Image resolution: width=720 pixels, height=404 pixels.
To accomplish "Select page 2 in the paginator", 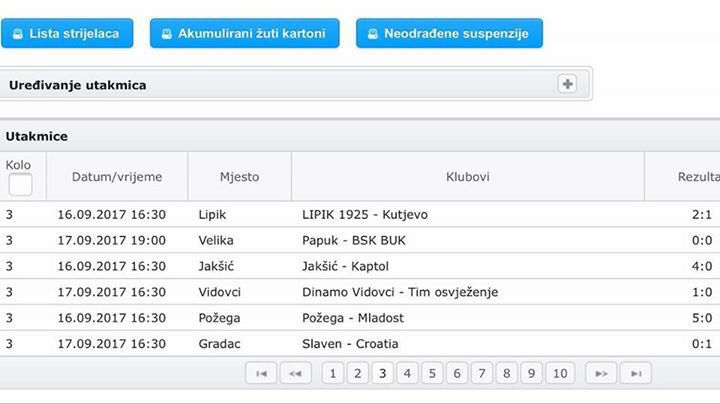I will [356, 373].
